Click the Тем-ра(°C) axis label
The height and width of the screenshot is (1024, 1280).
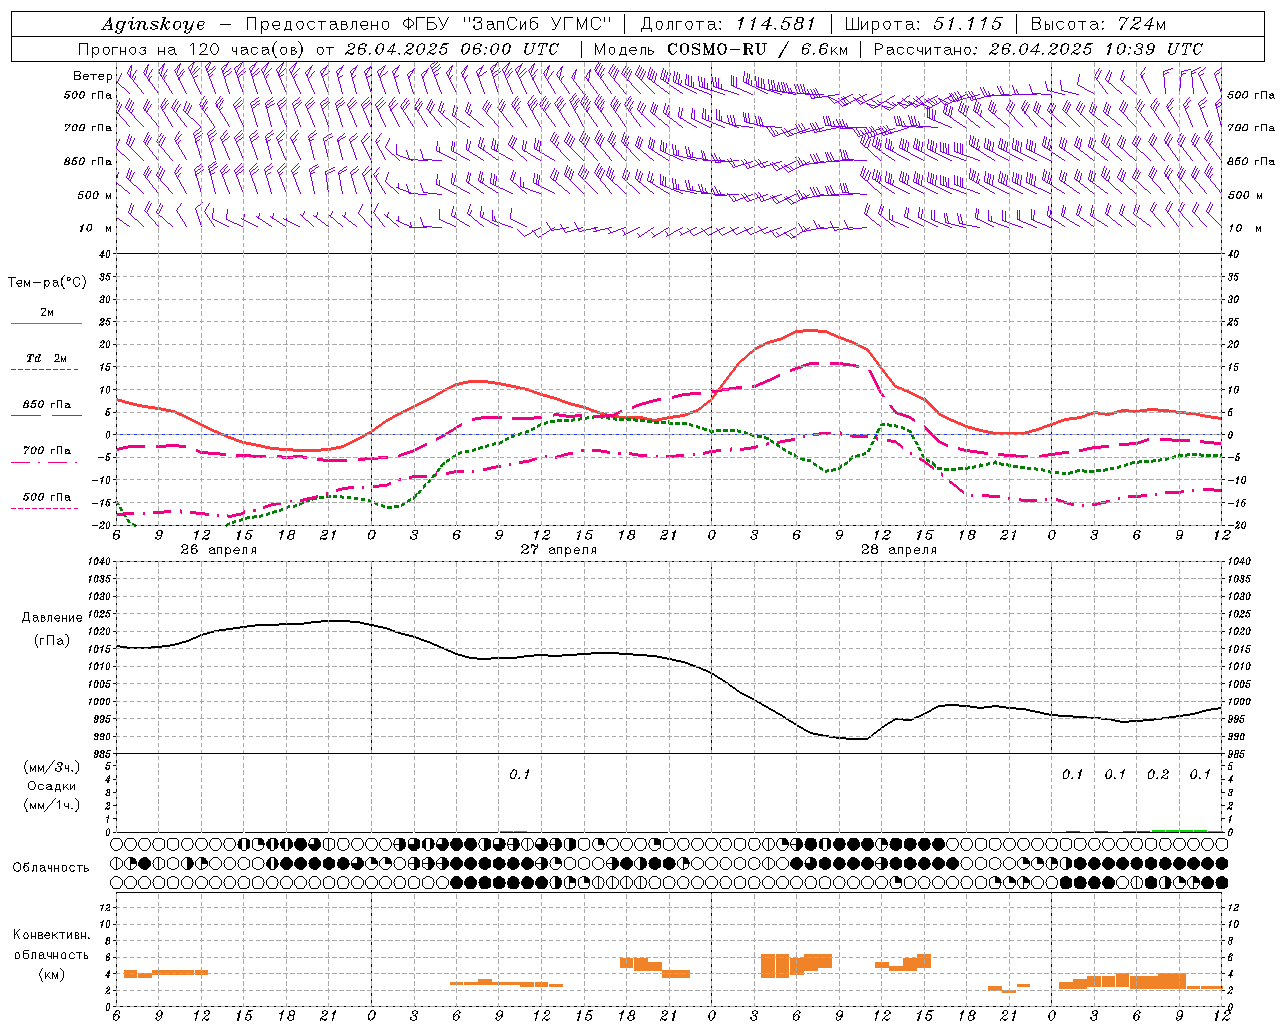pyautogui.click(x=47, y=283)
